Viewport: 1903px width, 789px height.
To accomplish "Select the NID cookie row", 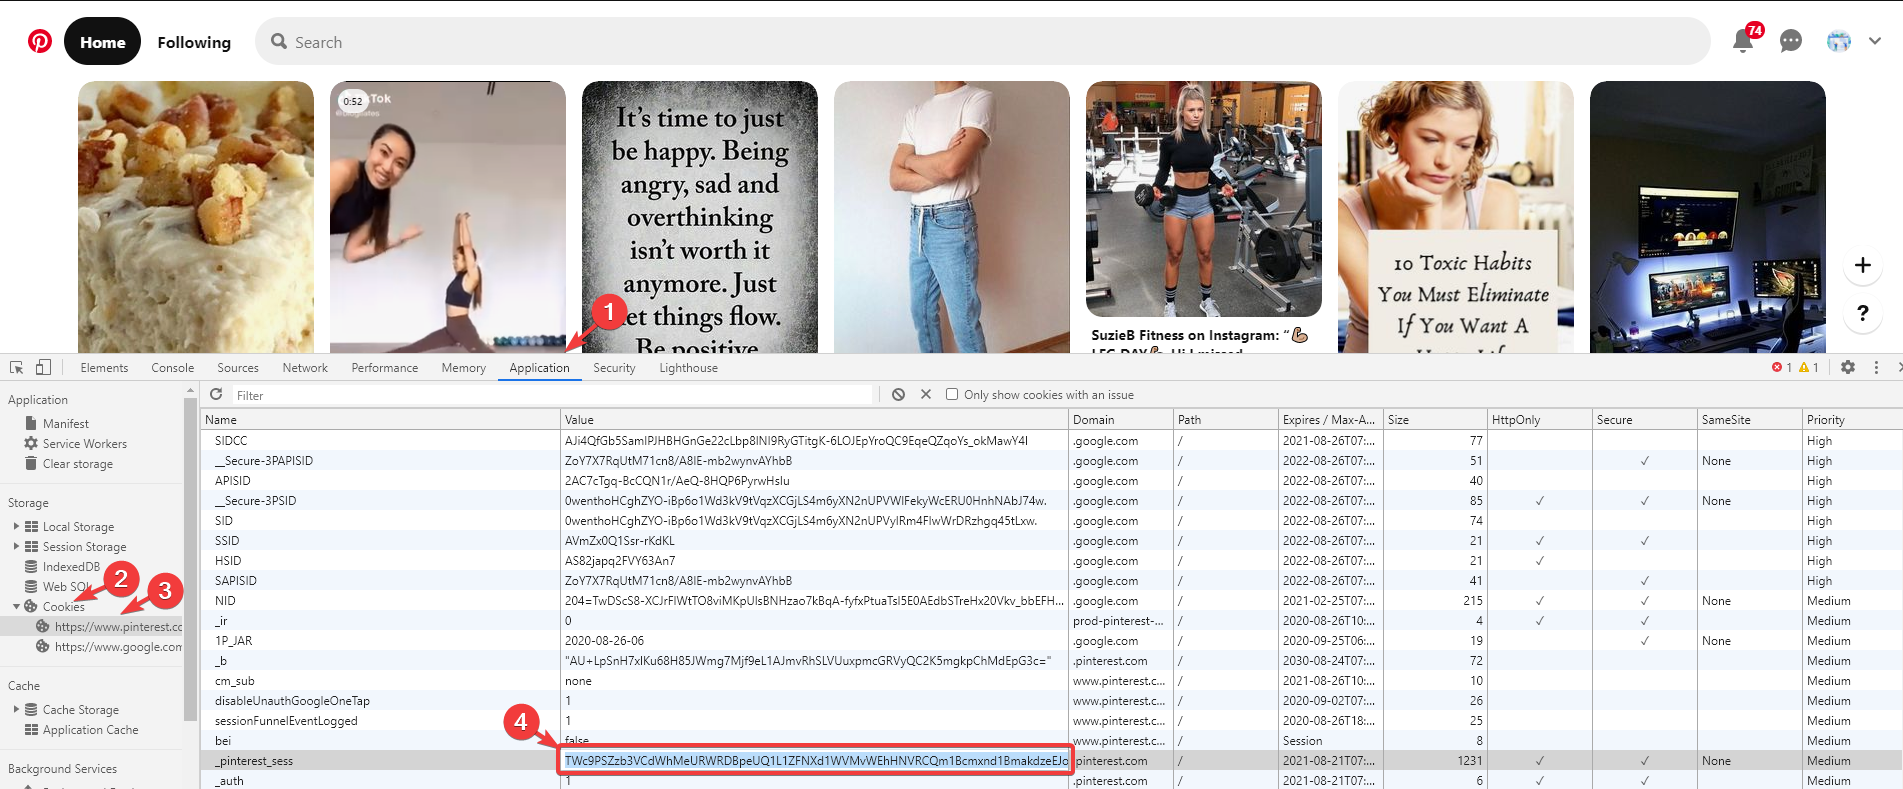I will click(1051, 601).
